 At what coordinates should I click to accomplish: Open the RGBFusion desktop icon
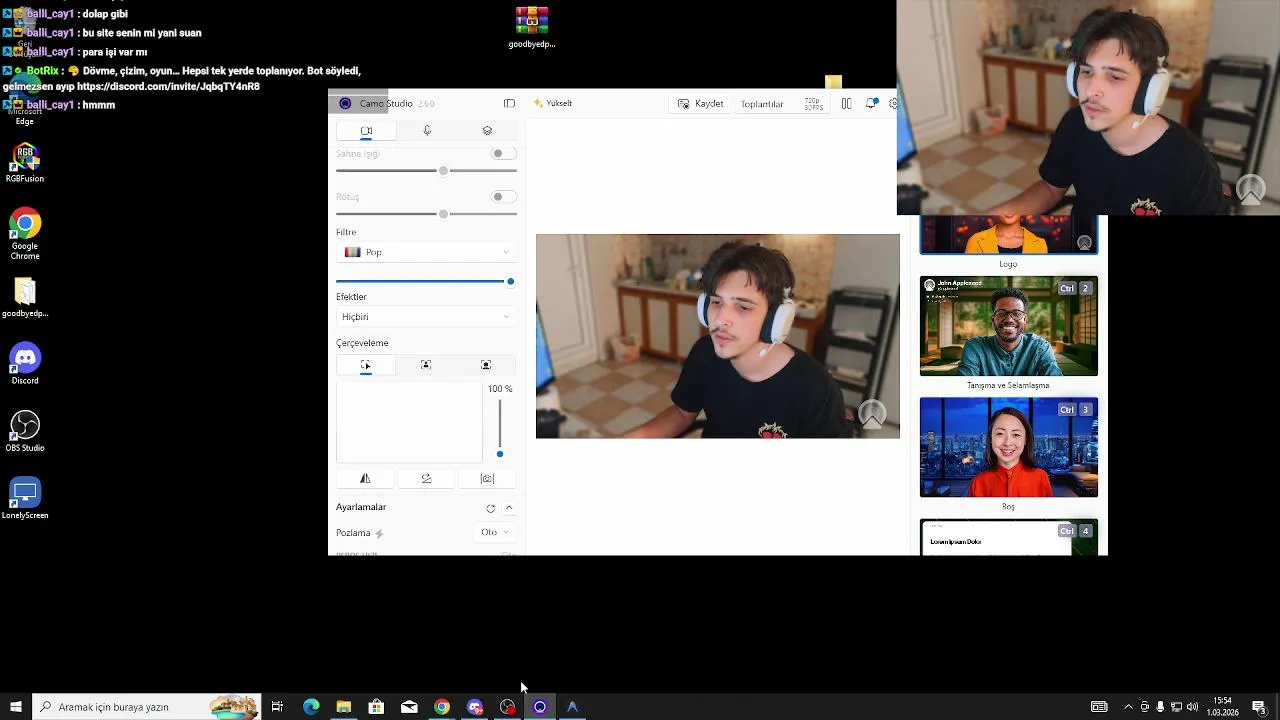click(x=25, y=164)
